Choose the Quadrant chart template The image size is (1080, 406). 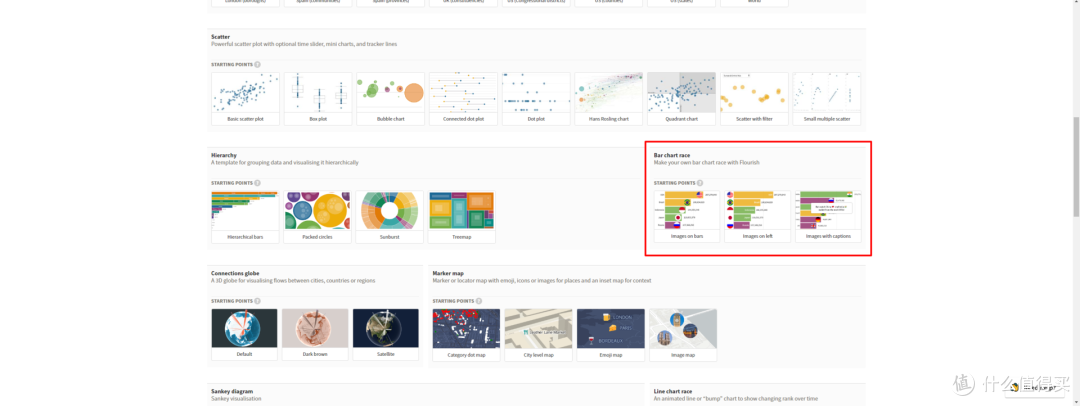(x=681, y=99)
